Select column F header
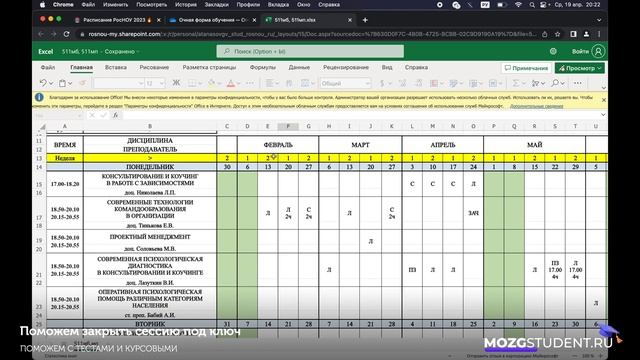This screenshot has height=360, width=640. (x=288, y=127)
